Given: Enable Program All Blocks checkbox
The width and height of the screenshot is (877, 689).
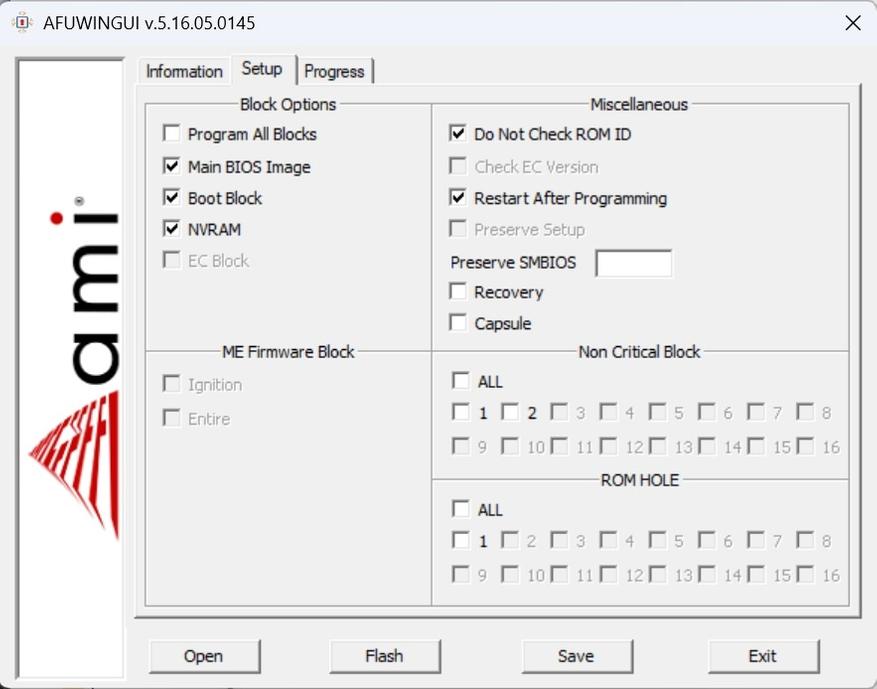Looking at the screenshot, I should 172,133.
